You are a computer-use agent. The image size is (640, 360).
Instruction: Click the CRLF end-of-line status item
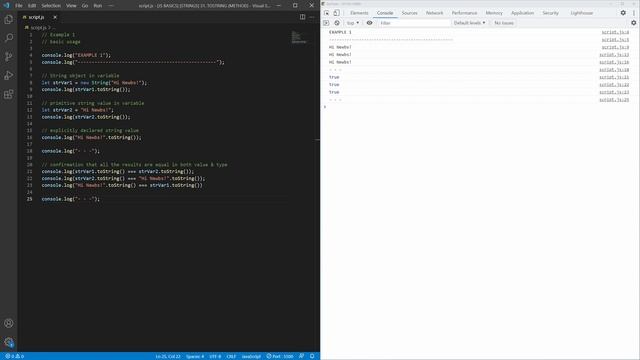coord(231,356)
